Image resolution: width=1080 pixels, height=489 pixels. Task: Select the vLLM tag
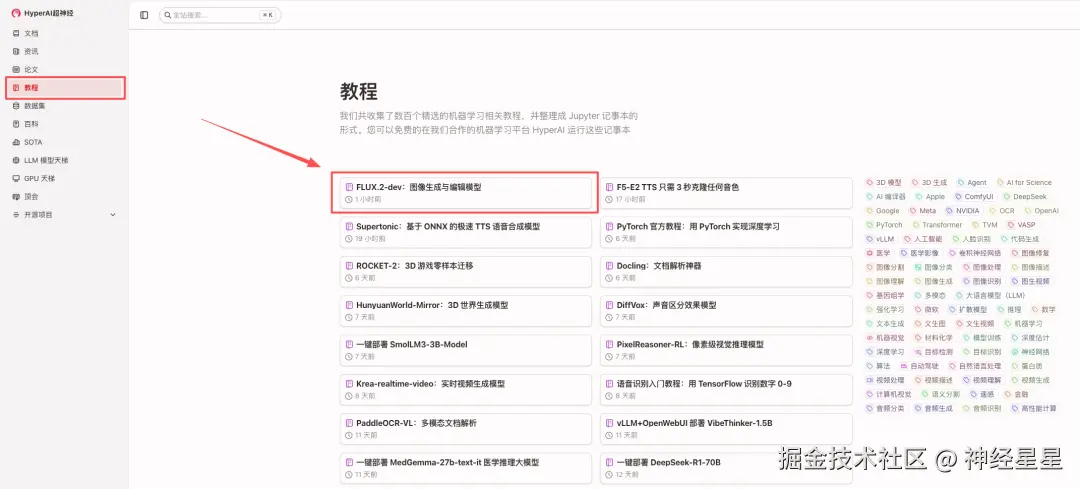(880, 239)
